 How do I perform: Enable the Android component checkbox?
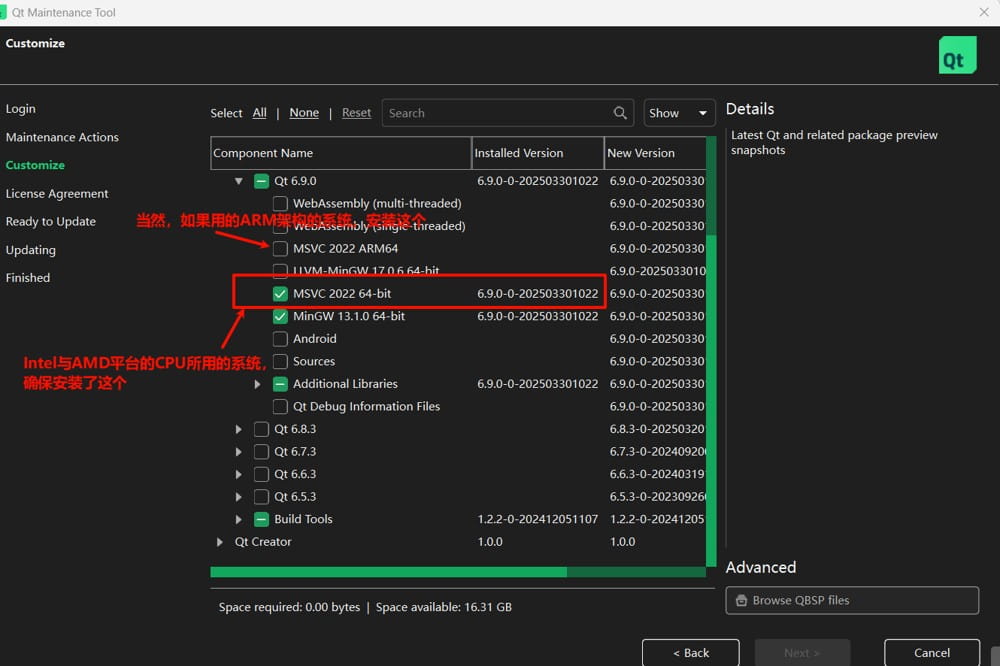(280, 339)
